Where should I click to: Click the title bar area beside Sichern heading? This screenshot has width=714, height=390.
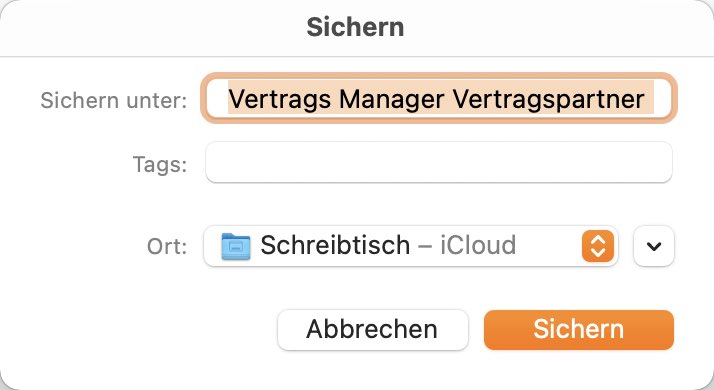pos(546,27)
